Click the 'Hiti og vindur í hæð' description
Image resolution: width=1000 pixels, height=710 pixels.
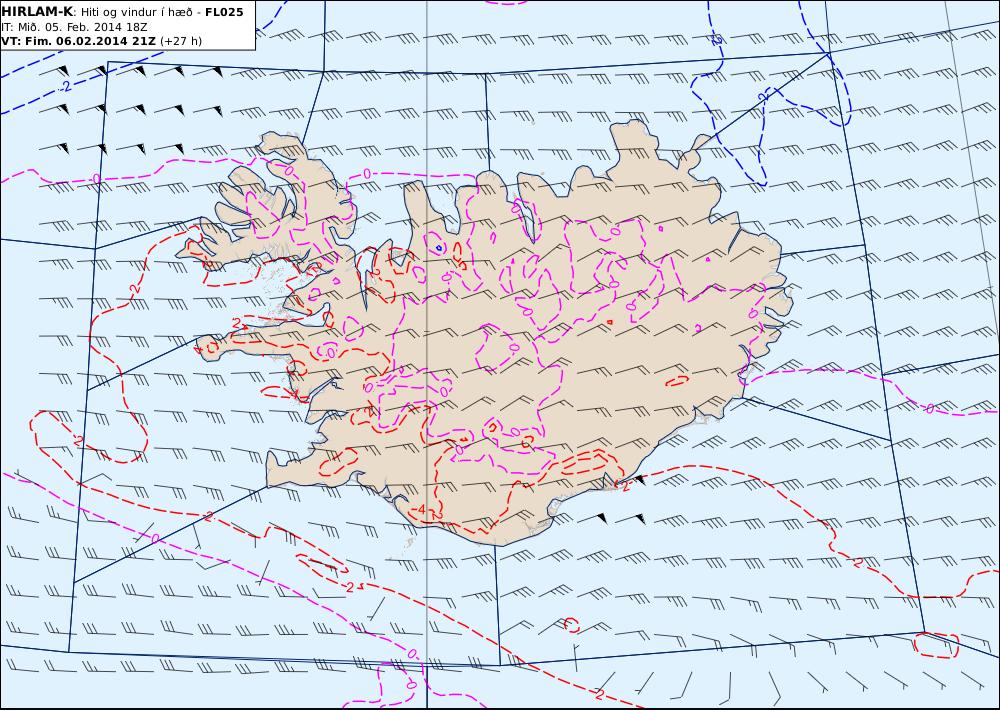click(136, 12)
